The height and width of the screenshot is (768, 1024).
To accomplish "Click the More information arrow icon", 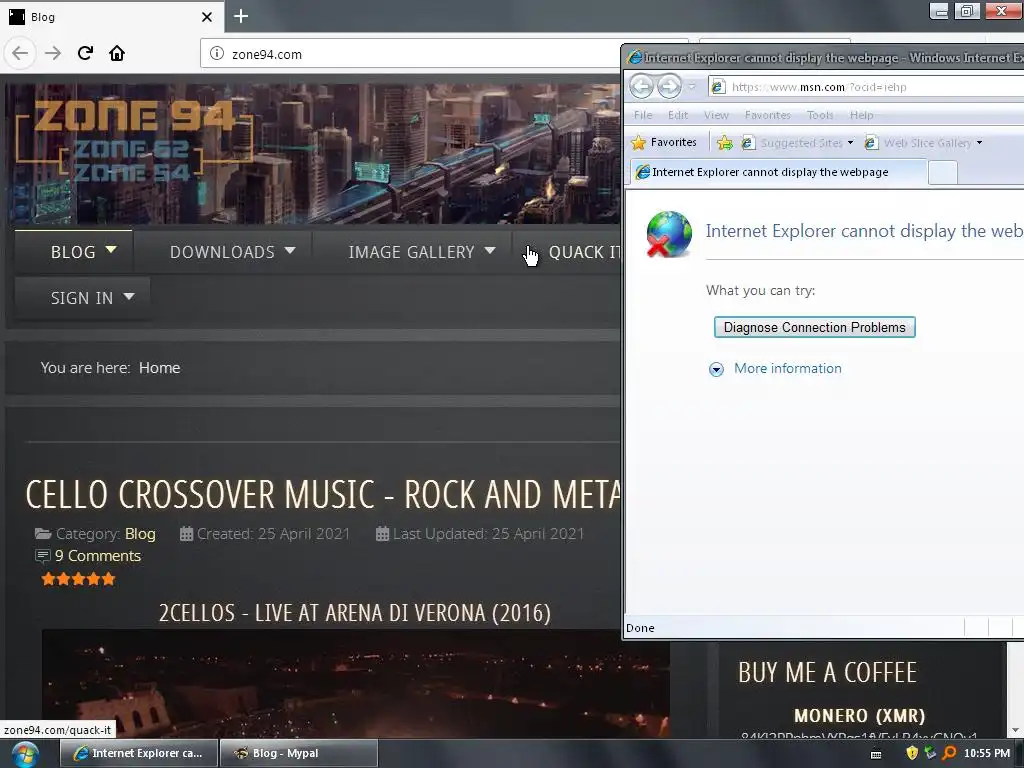I will pos(716,370).
